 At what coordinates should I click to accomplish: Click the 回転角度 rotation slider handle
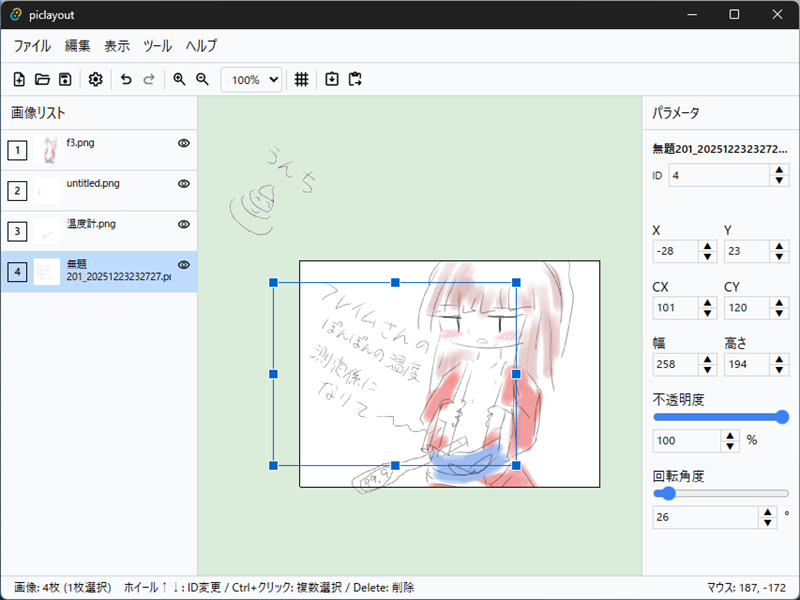(668, 493)
